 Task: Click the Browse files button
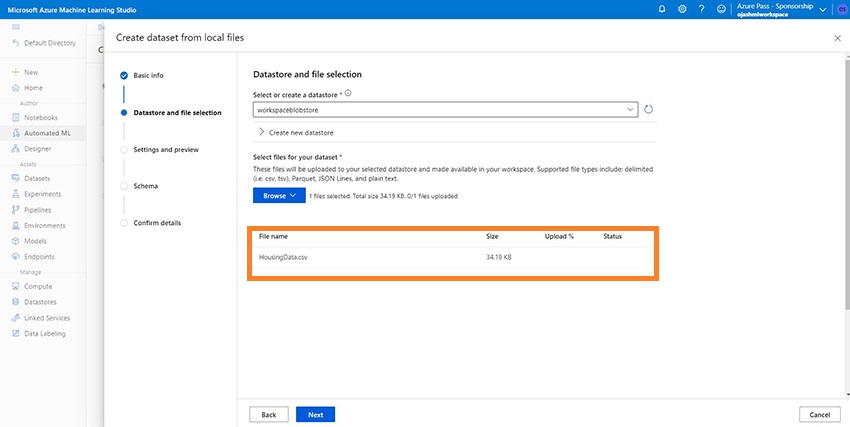tap(279, 196)
